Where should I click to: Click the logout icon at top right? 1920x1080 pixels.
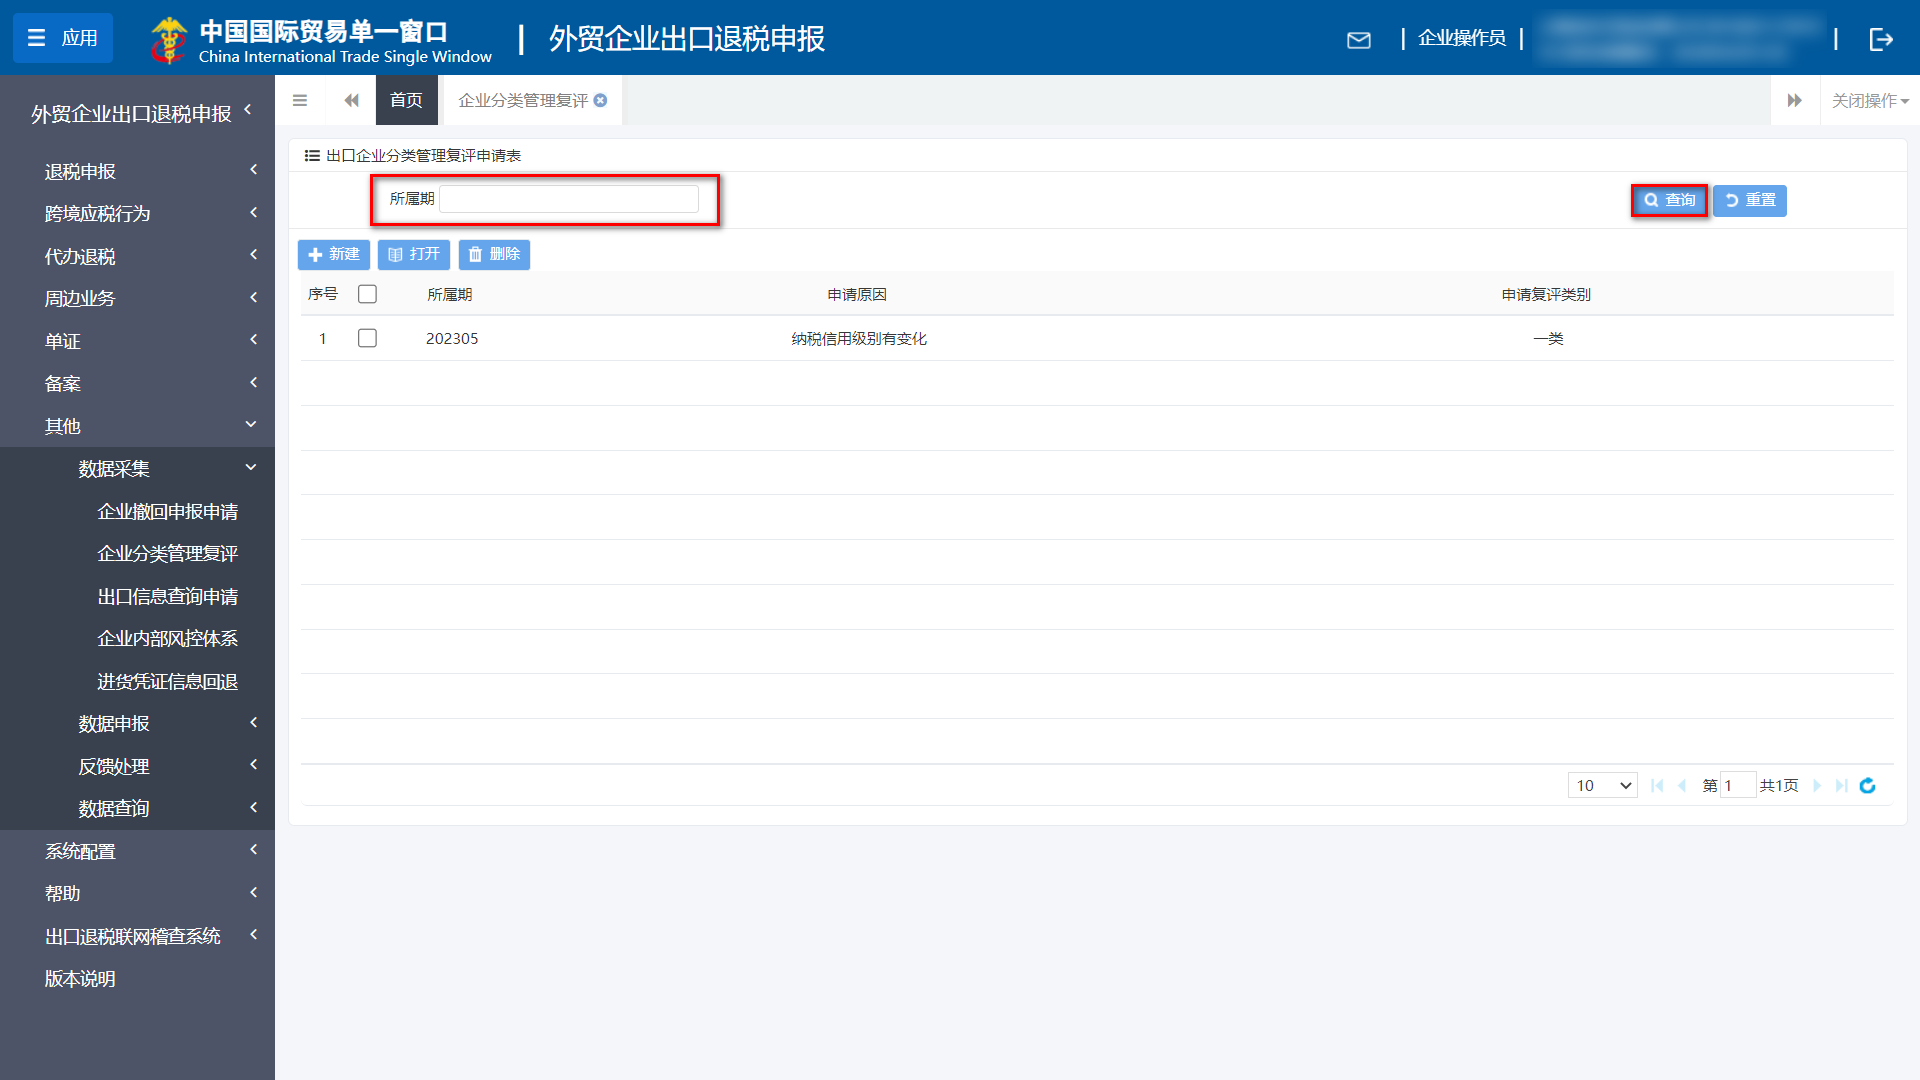point(1880,39)
